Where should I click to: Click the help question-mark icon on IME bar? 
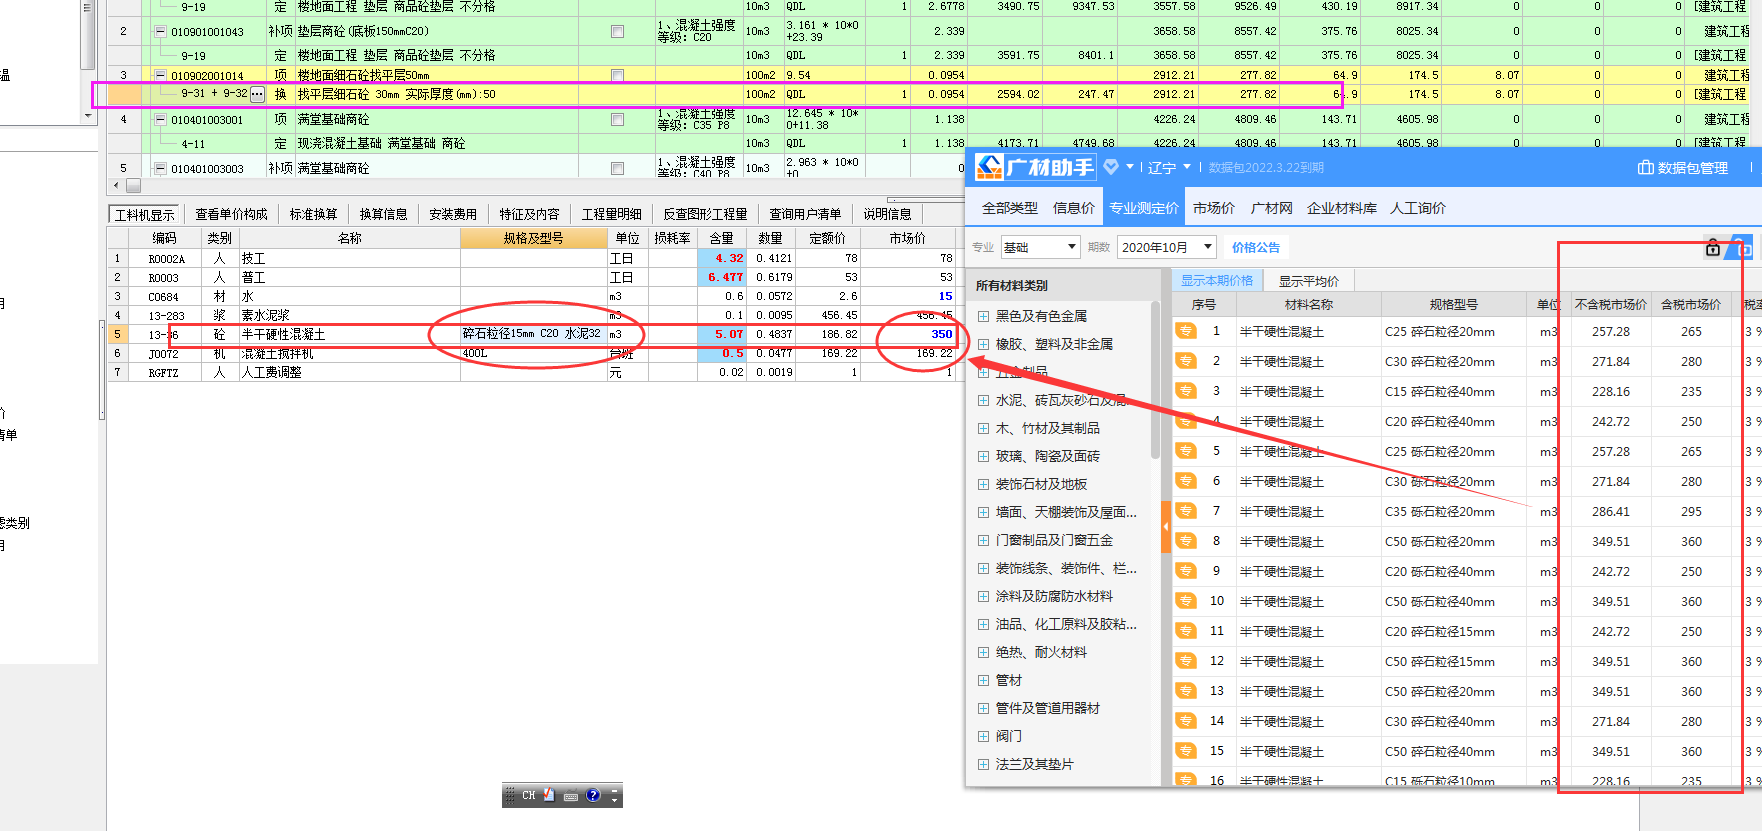coord(593,795)
